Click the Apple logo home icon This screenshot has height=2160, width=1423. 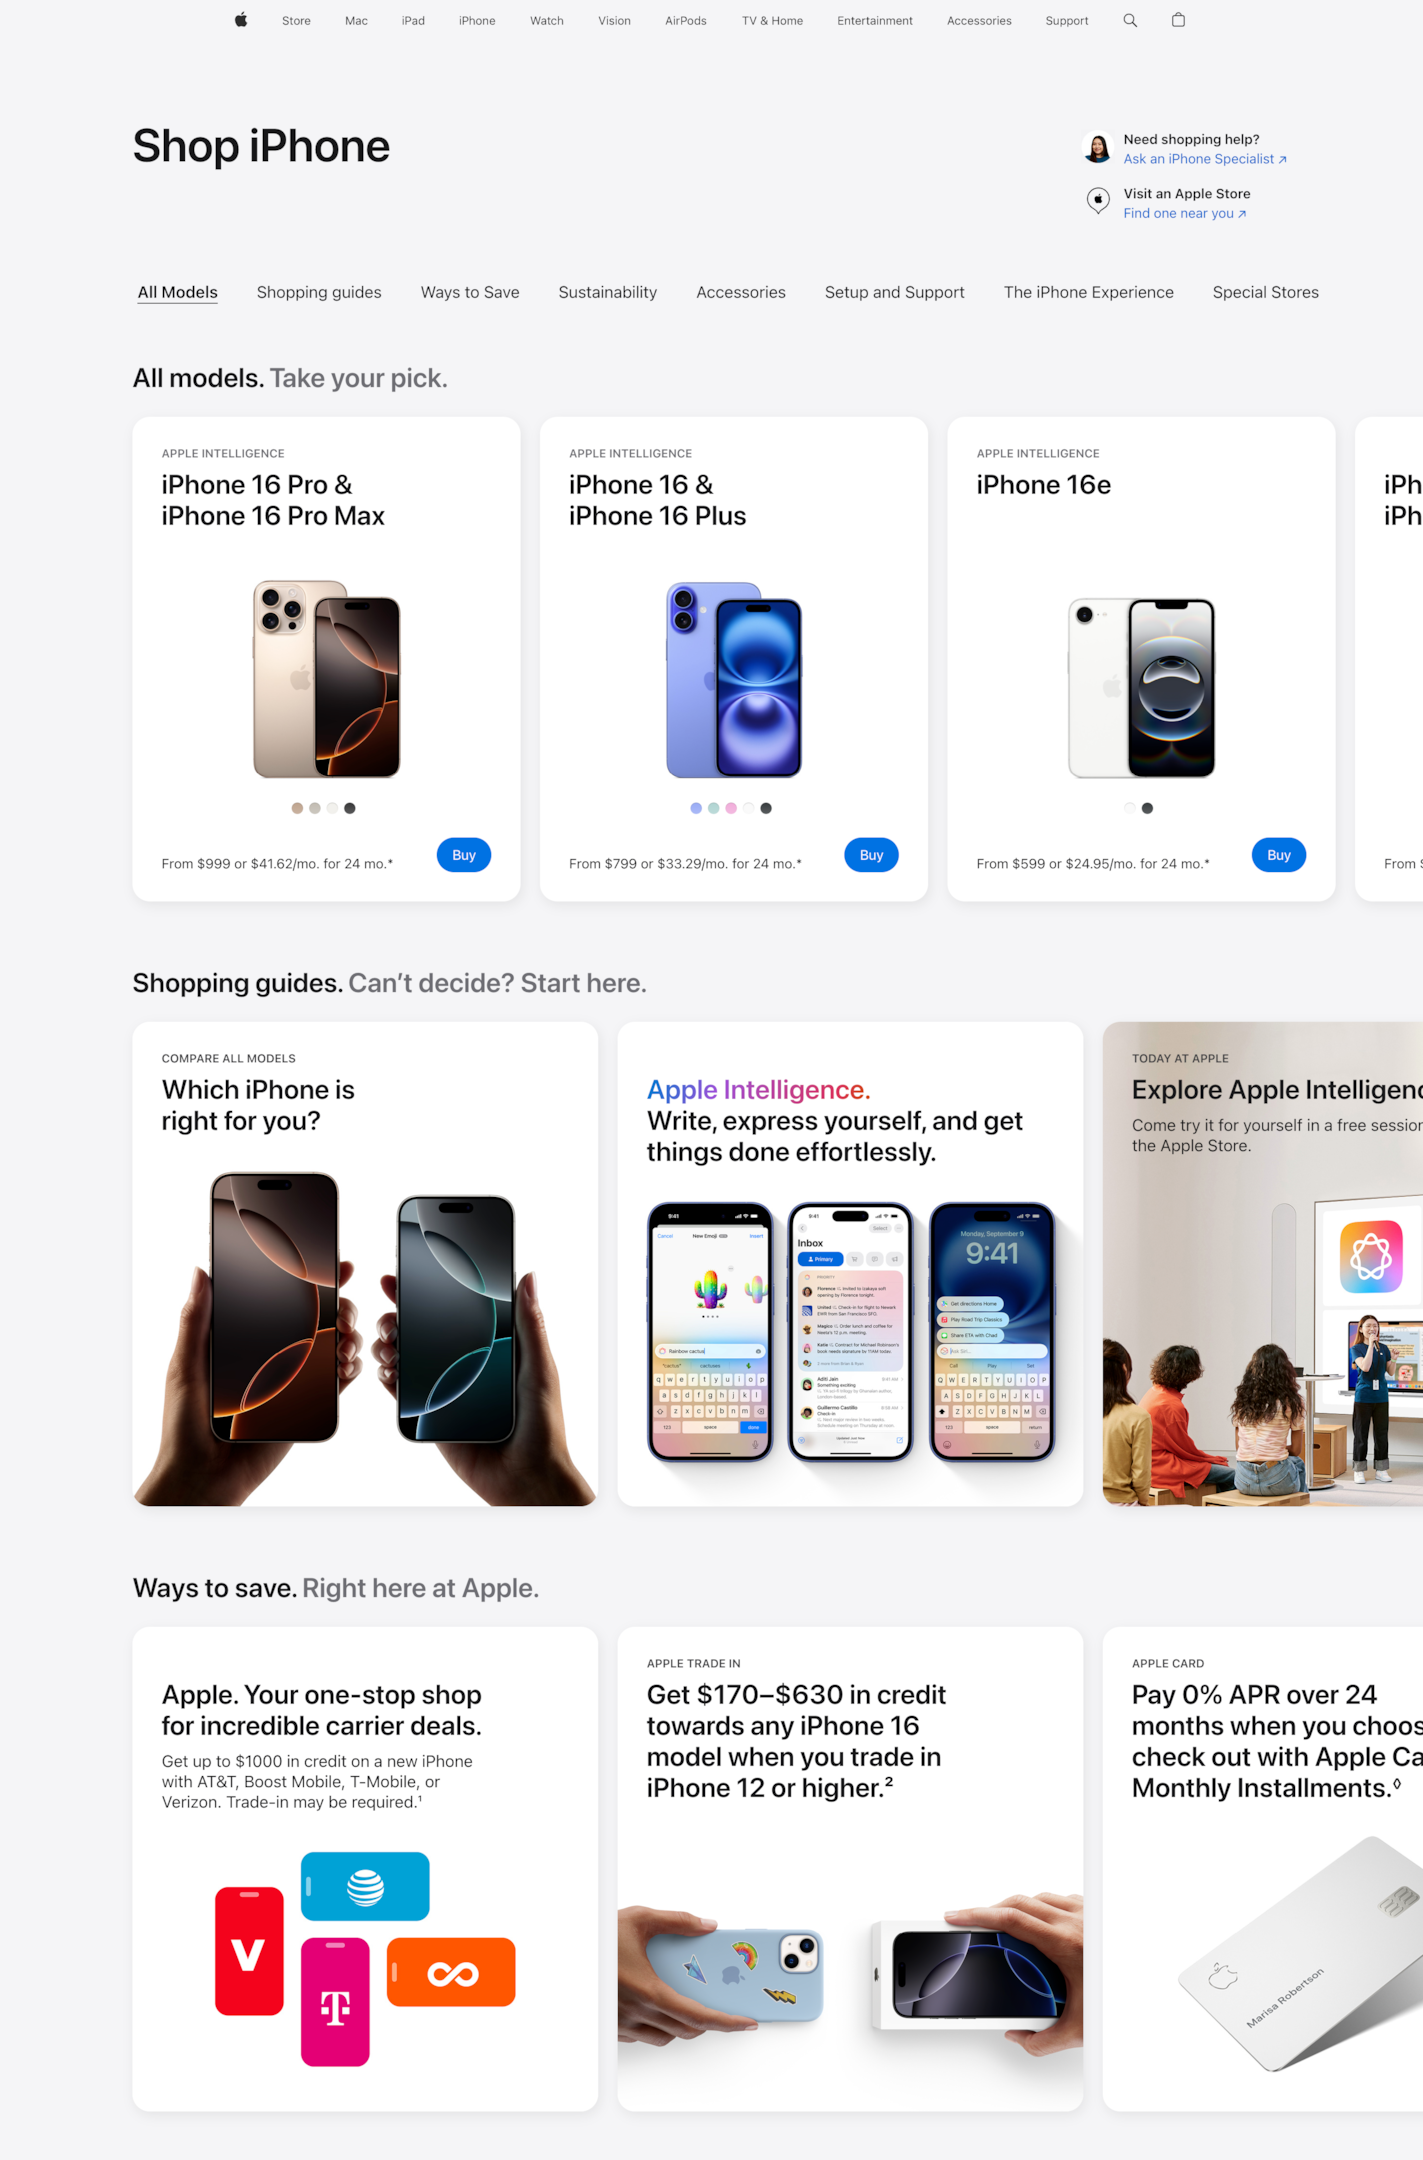click(241, 20)
